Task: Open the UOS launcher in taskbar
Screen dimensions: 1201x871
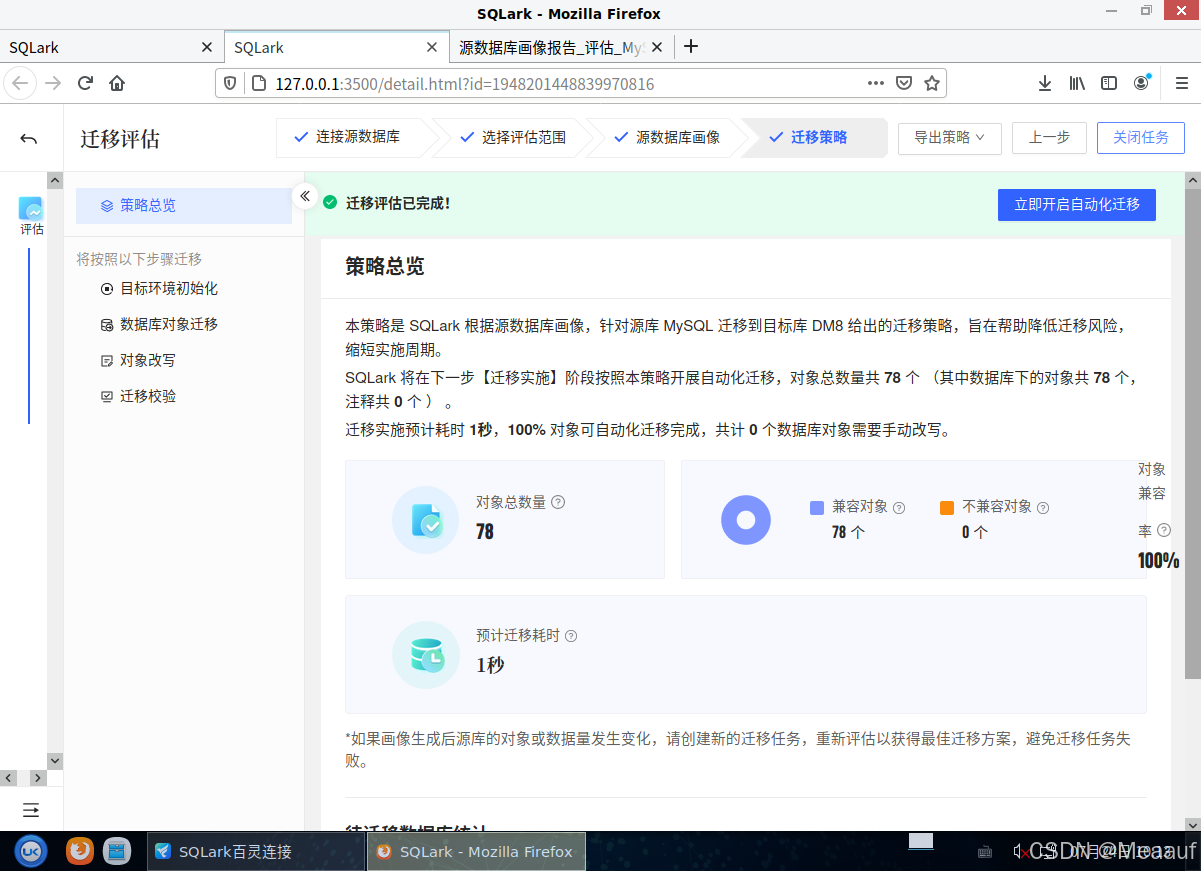Action: 31,851
